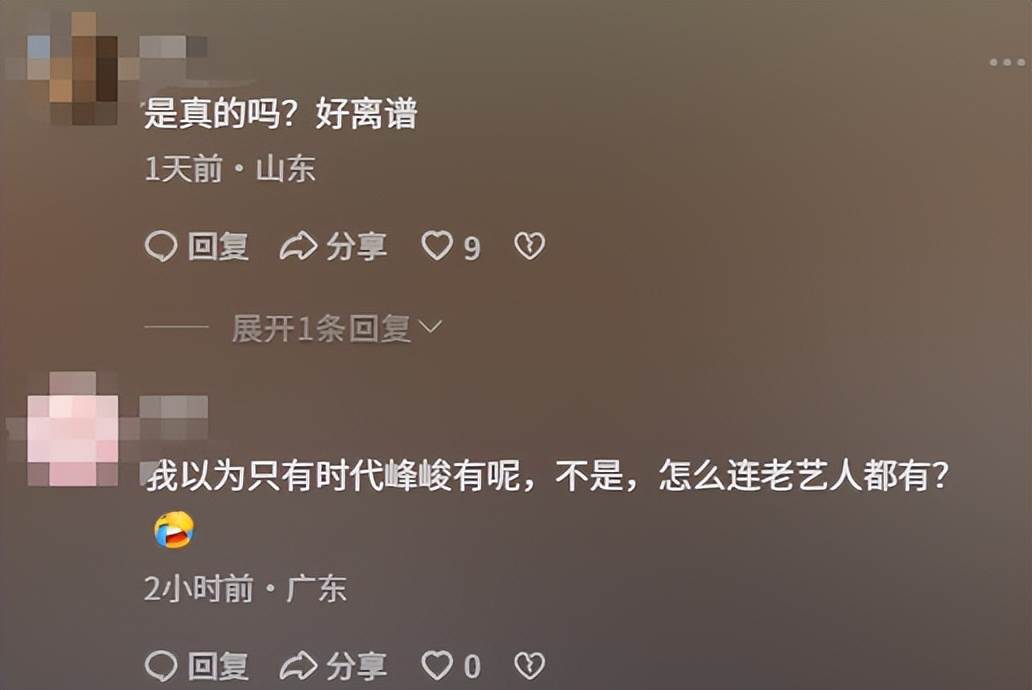Dislike the '好离谱' comment via broken heart
The image size is (1032, 690).
(530, 246)
